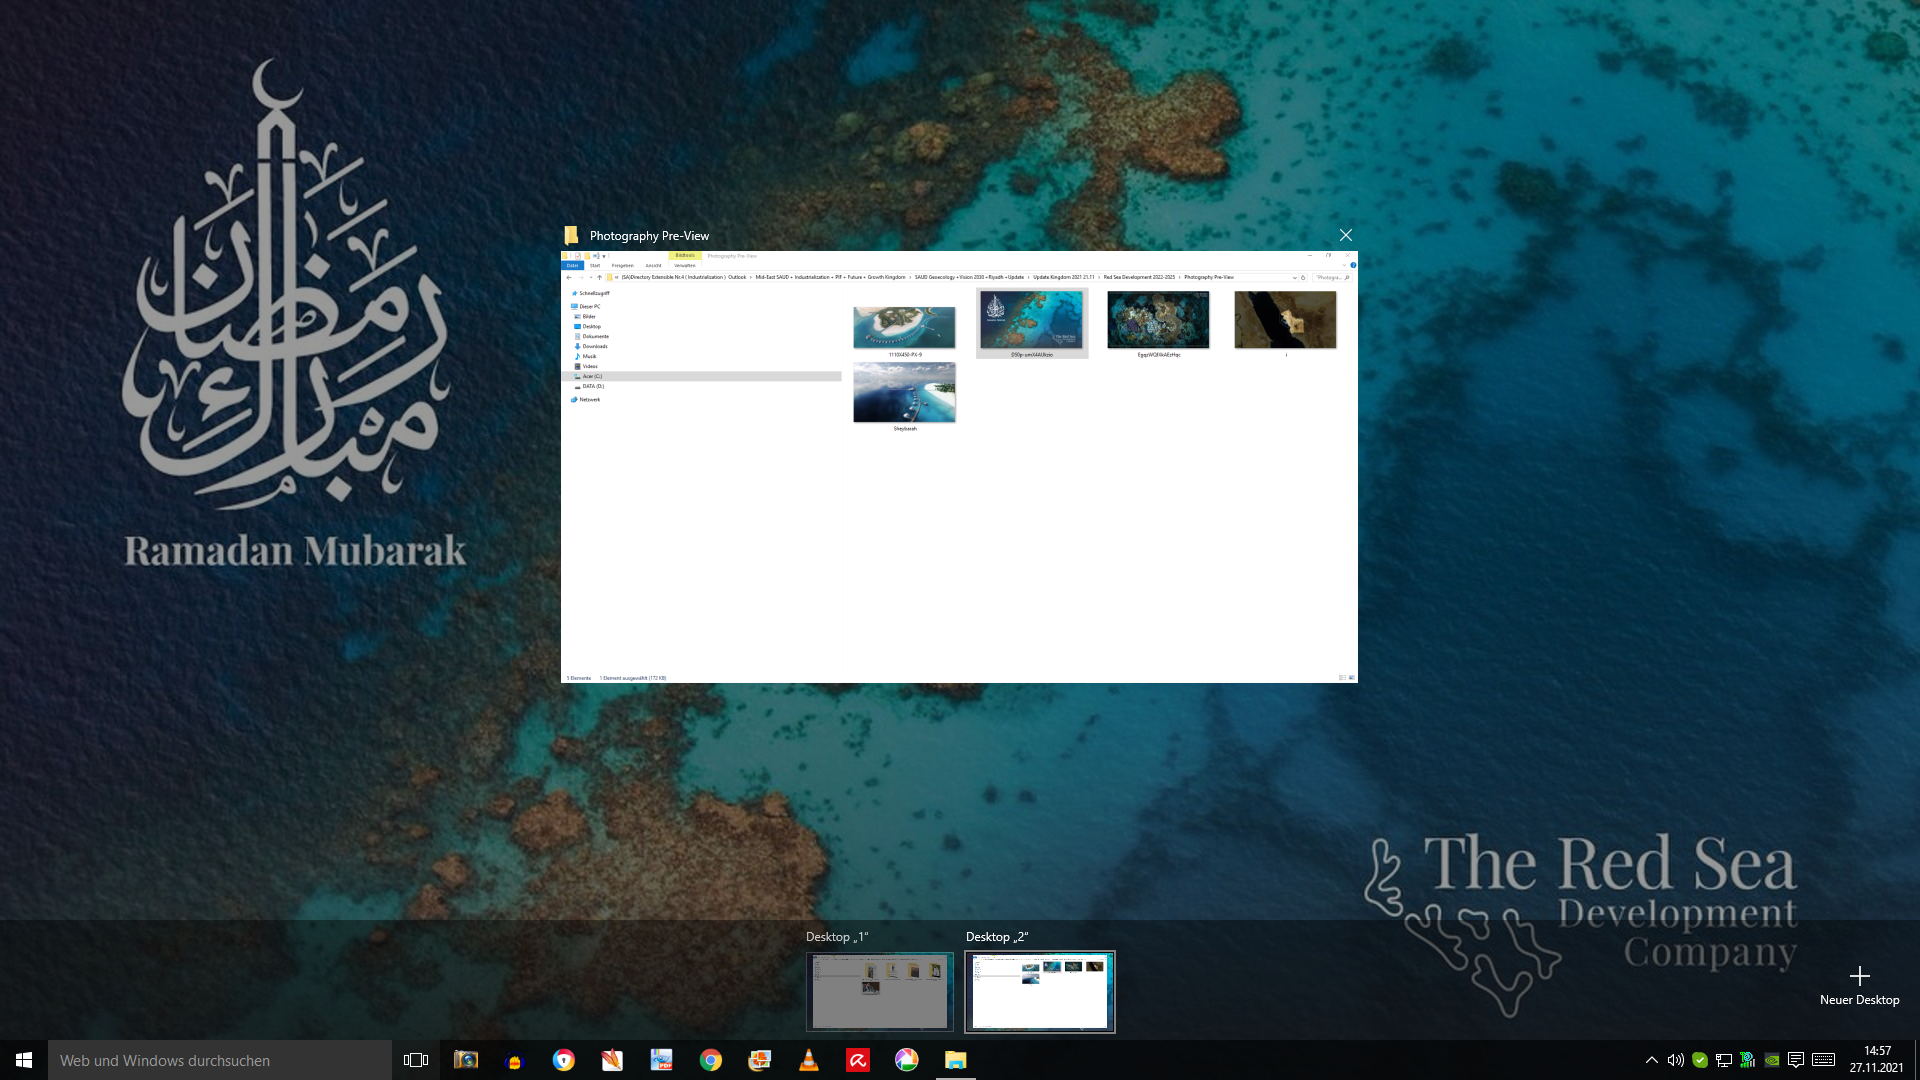The width and height of the screenshot is (1920, 1080).
Task: Click 'Neuer Desktop' to add a desktop
Action: pyautogui.click(x=1859, y=986)
